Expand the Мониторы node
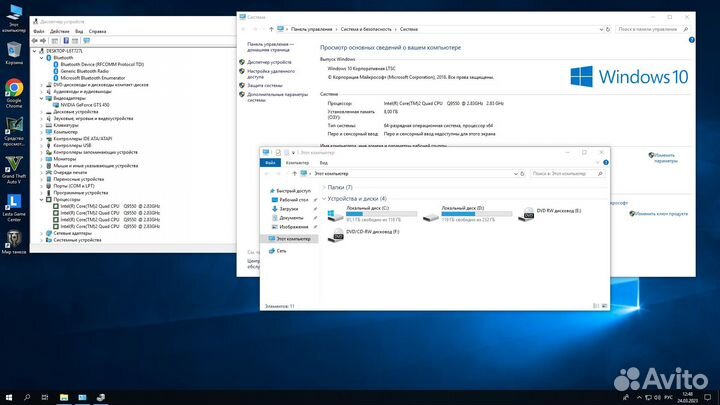This screenshot has width=720, height=405. (x=41, y=159)
